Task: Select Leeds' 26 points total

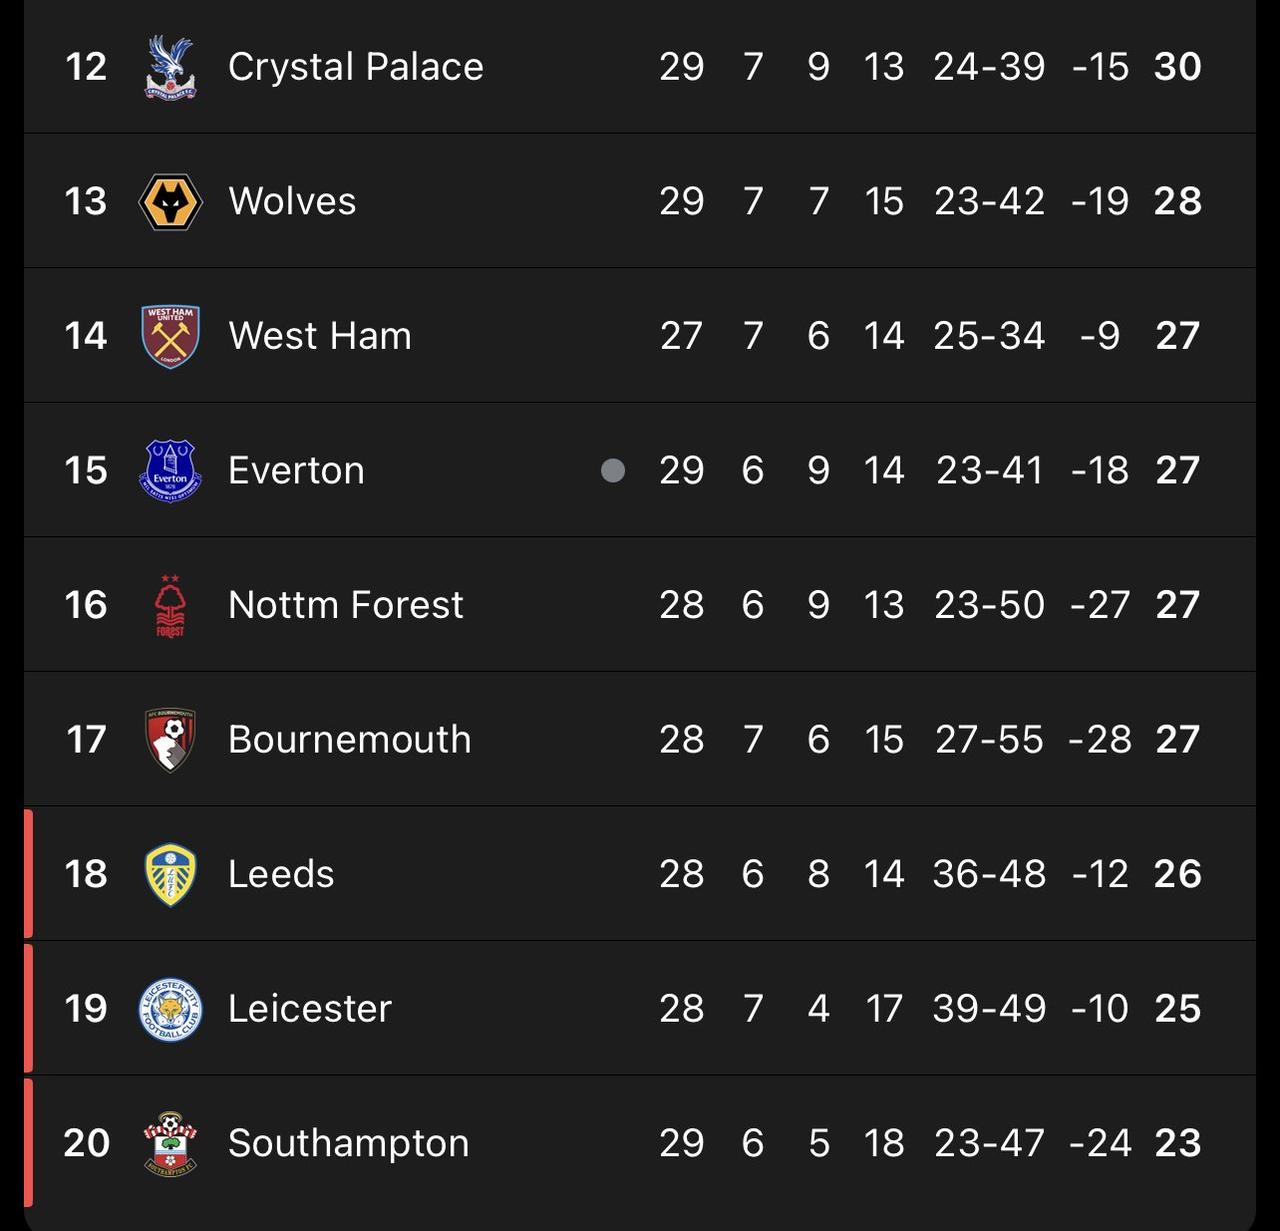Action: click(1178, 874)
